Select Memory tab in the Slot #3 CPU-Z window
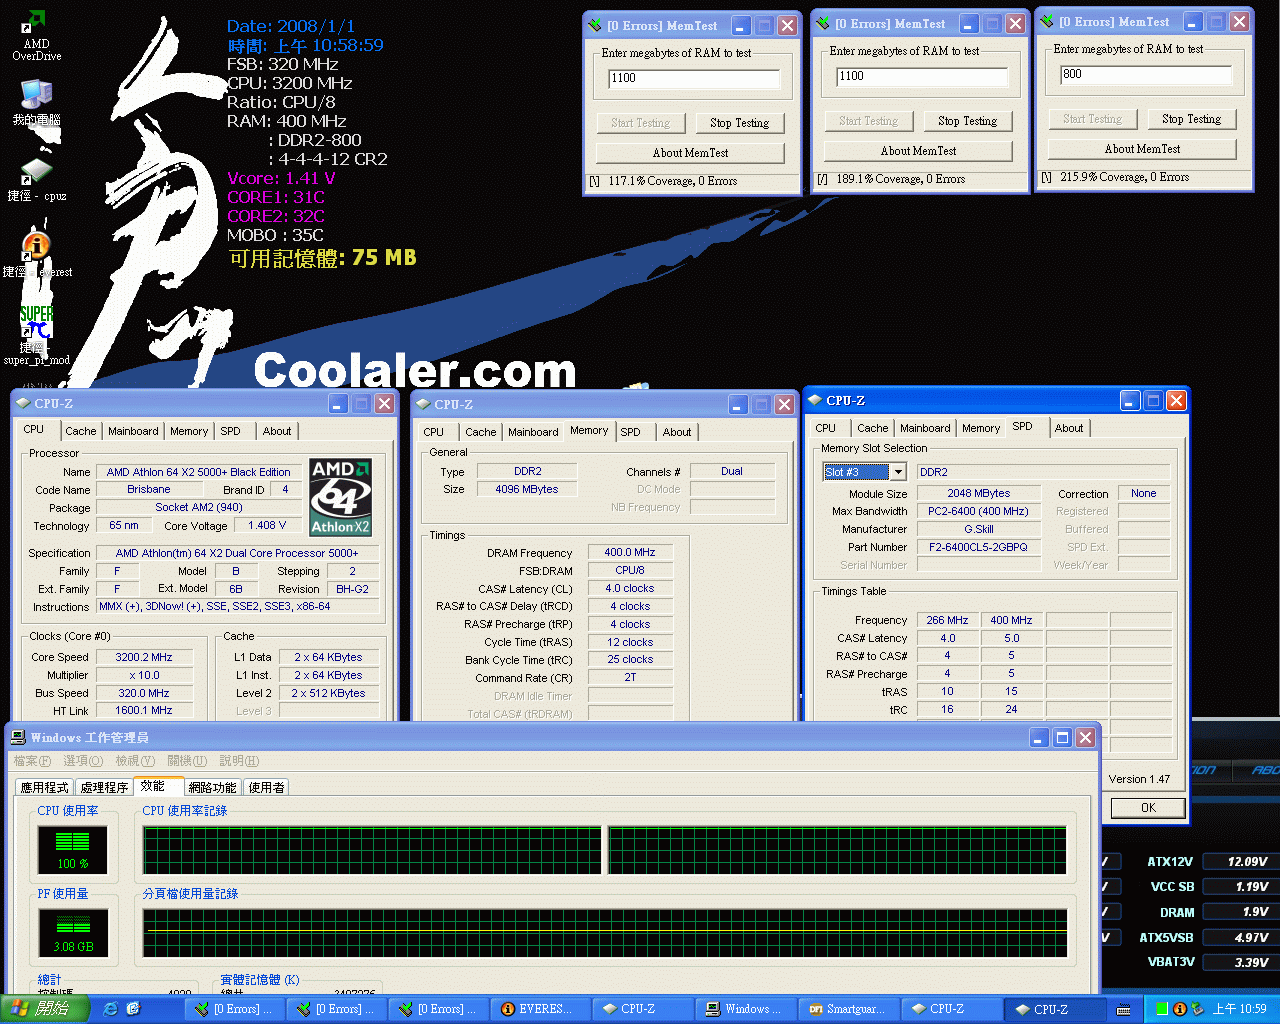This screenshot has width=1280, height=1024. click(x=981, y=428)
